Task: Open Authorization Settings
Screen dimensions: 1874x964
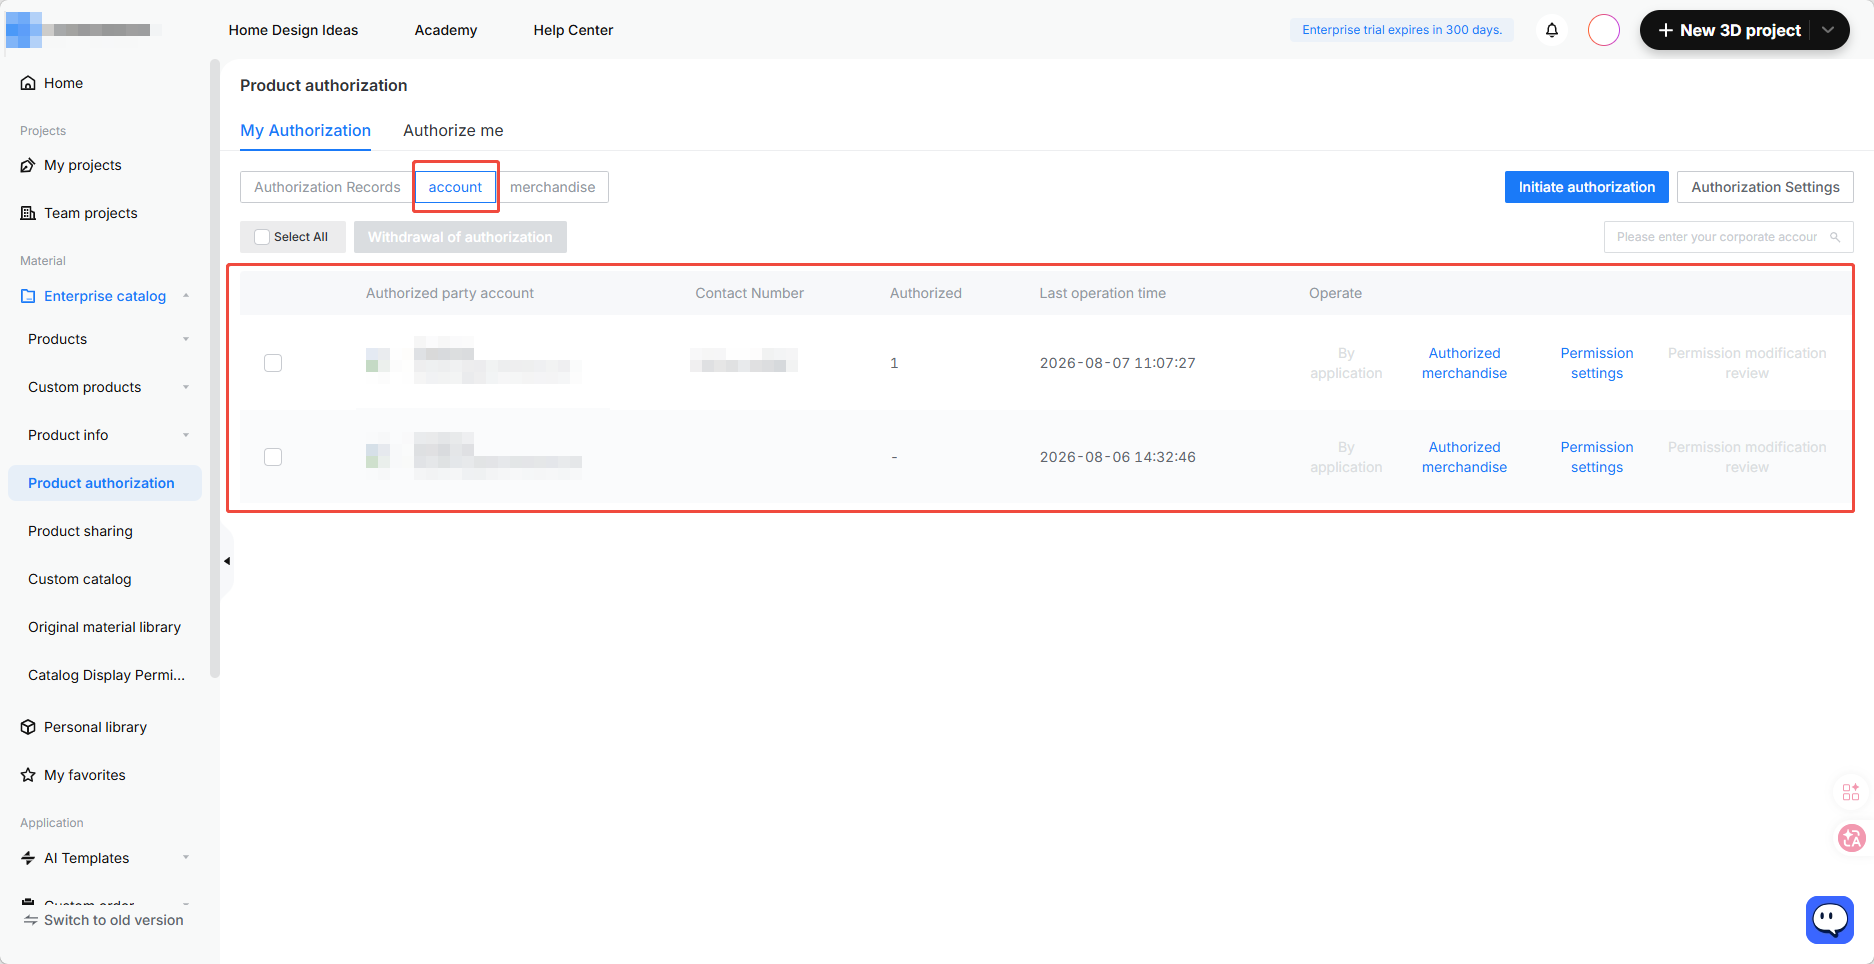Action: 1765,187
